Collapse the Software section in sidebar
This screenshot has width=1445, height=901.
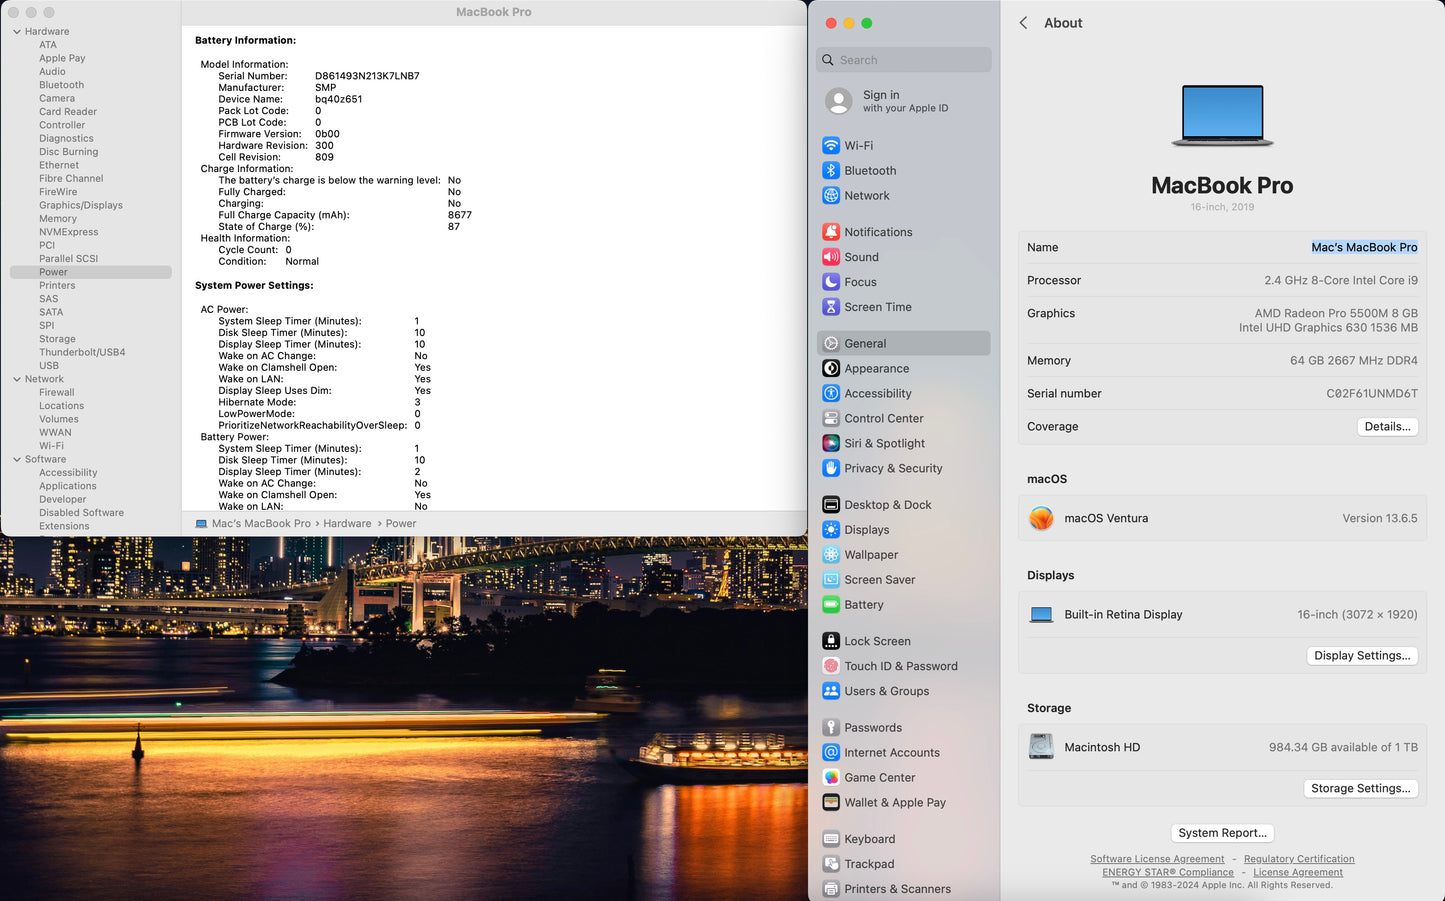pyautogui.click(x=17, y=460)
